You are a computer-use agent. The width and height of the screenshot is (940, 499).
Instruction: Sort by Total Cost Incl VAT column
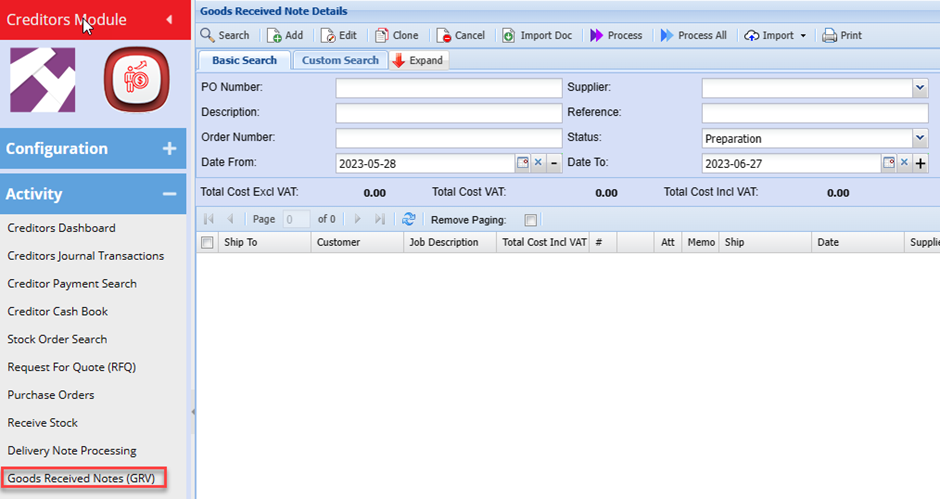543,242
